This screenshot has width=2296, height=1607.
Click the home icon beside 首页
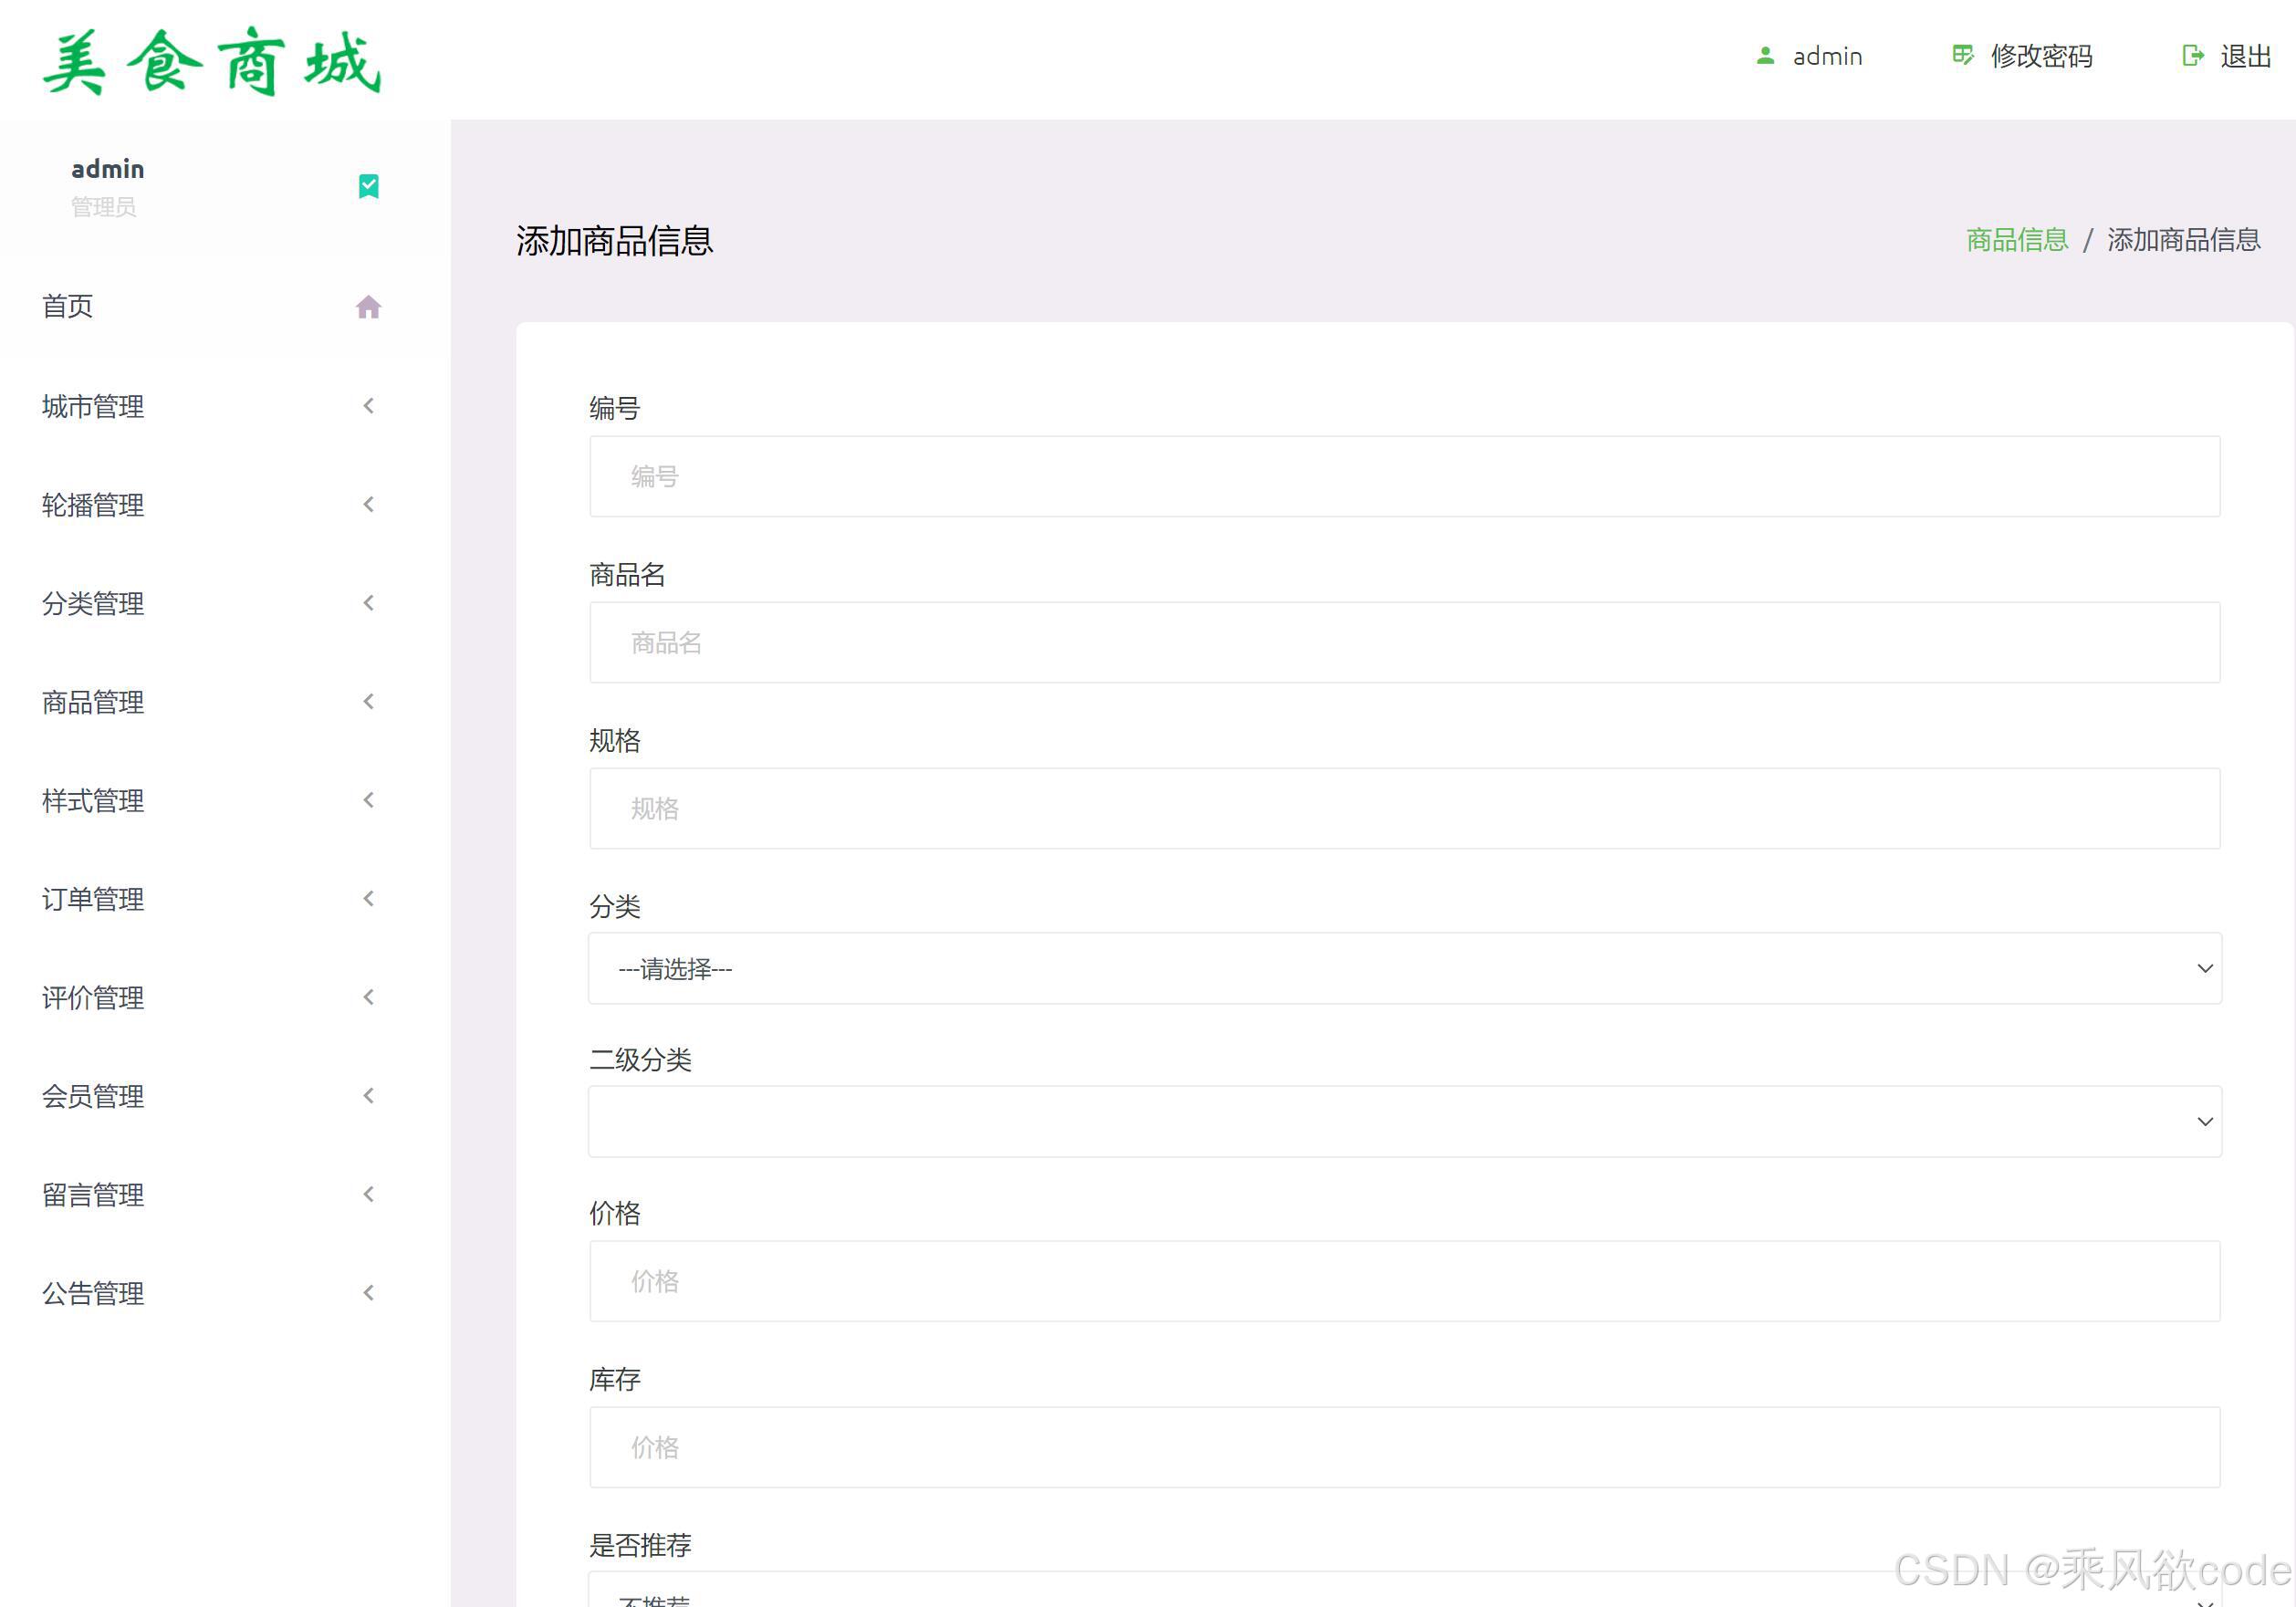click(x=368, y=307)
